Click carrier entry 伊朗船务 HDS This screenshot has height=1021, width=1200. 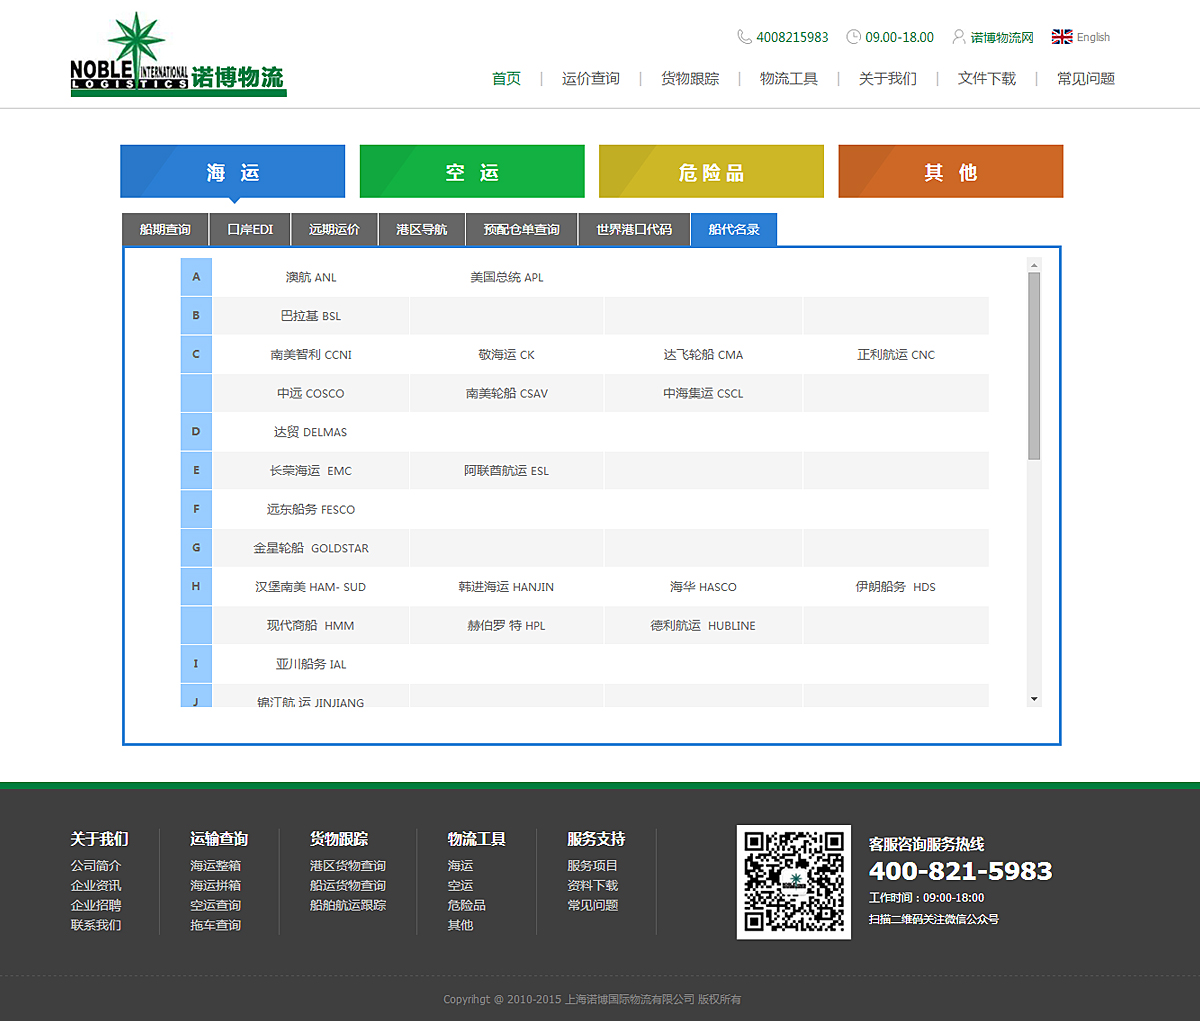[896, 587]
